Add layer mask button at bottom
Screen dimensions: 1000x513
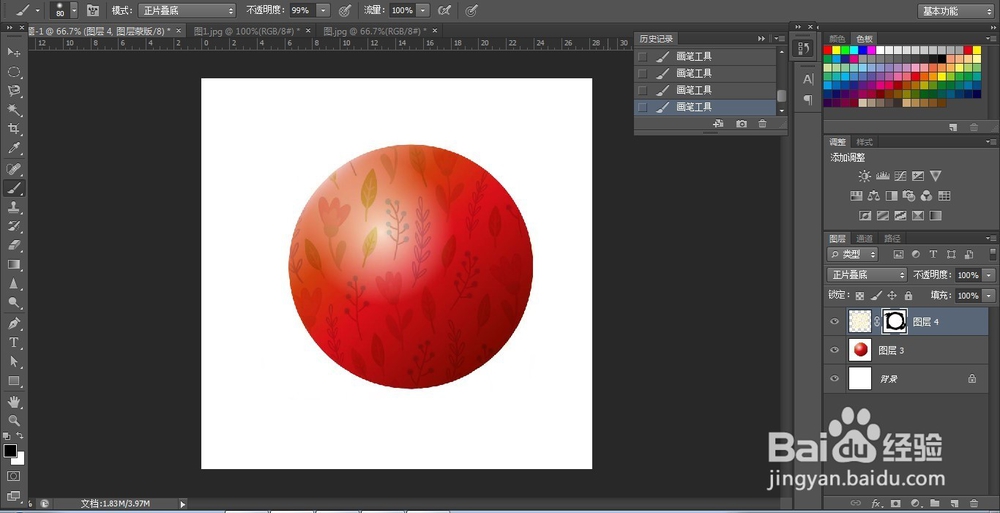[895, 503]
